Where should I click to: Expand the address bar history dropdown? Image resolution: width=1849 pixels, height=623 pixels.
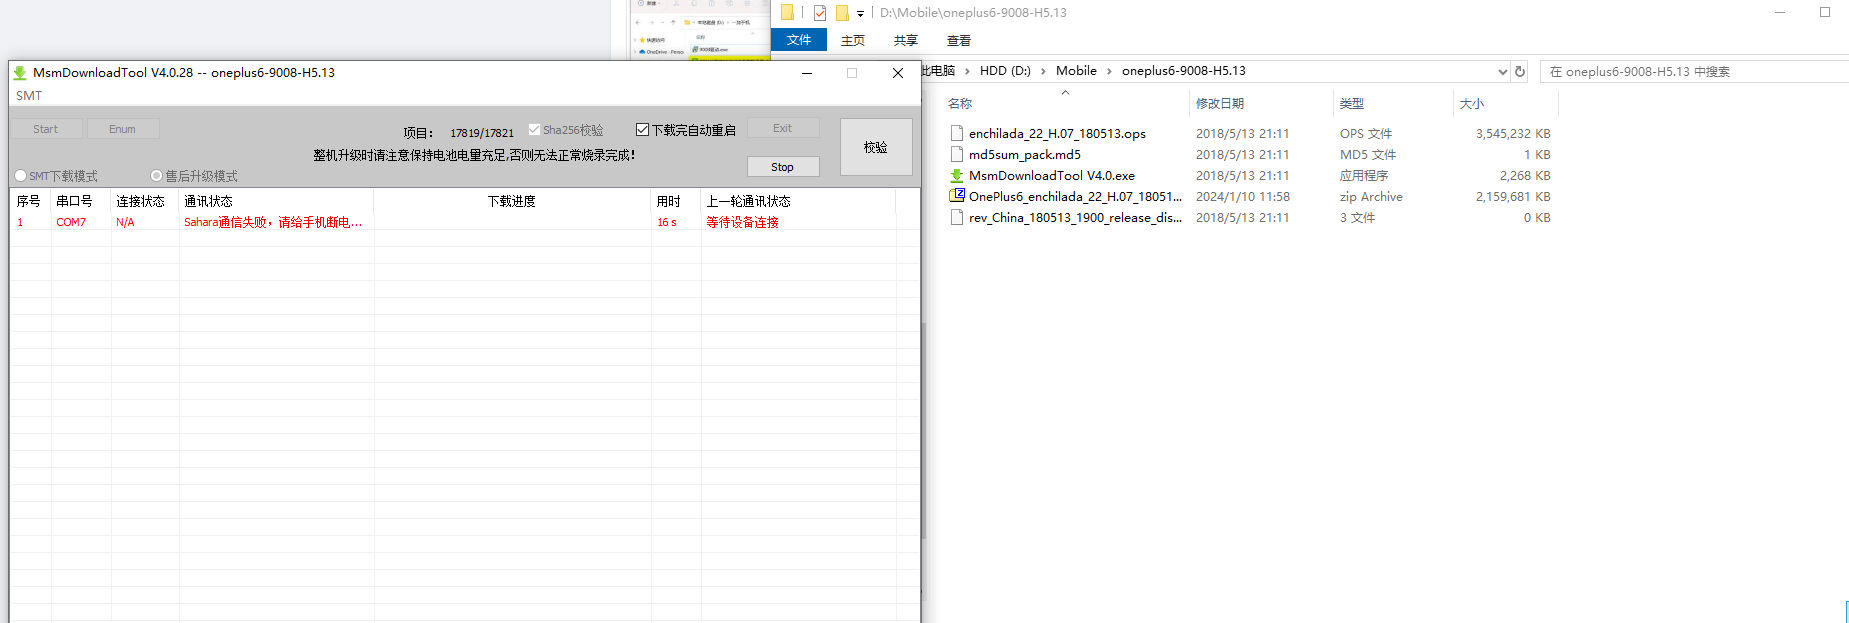1502,71
